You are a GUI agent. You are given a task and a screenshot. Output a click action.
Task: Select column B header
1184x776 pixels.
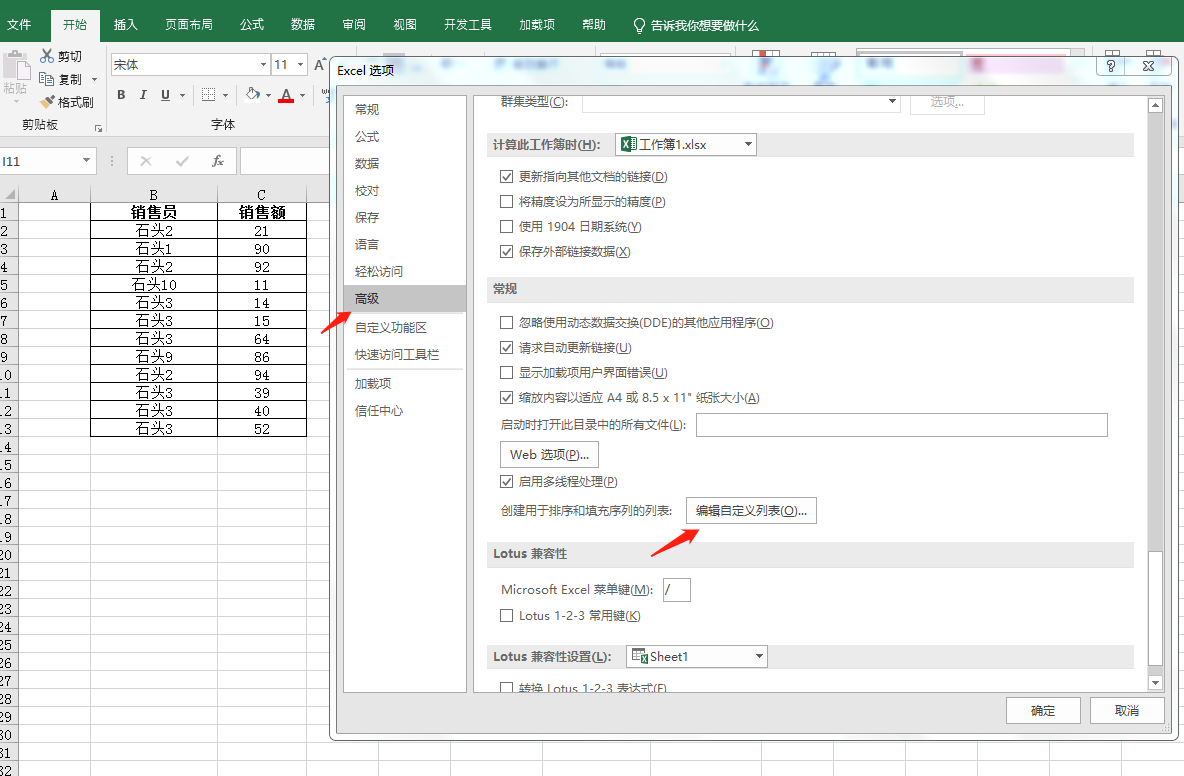coord(154,195)
